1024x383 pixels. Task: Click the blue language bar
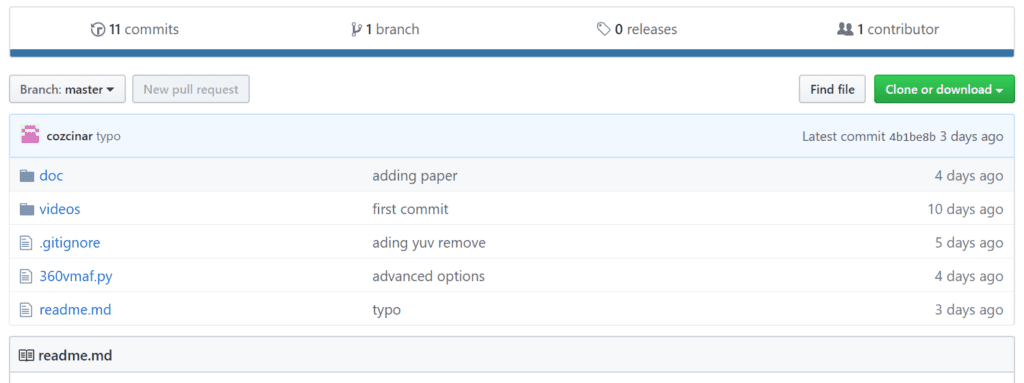(512, 53)
